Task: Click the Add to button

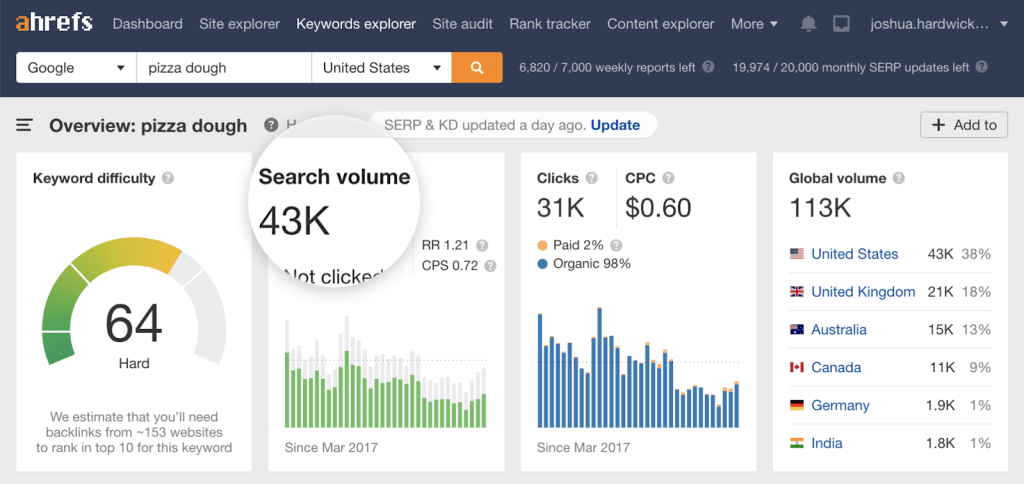Action: click(x=964, y=125)
